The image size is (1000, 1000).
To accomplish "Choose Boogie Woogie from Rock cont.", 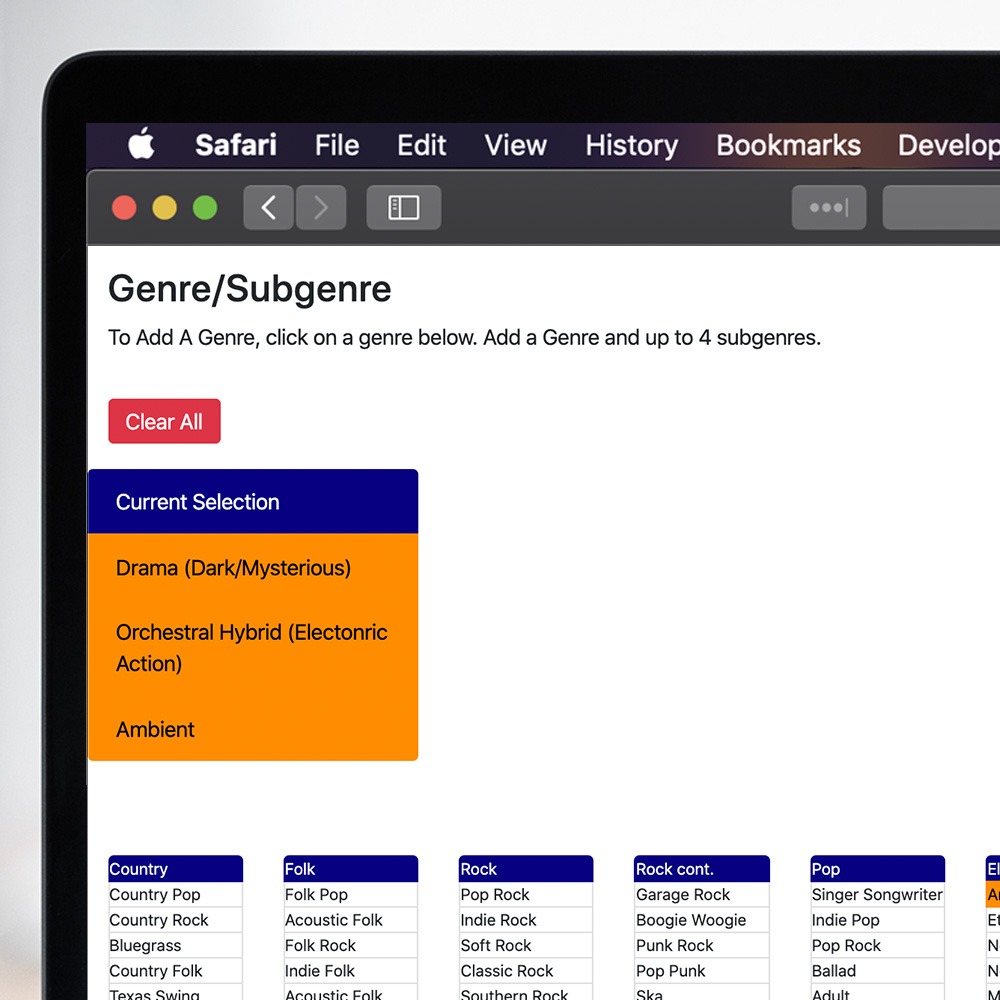I will click(702, 920).
